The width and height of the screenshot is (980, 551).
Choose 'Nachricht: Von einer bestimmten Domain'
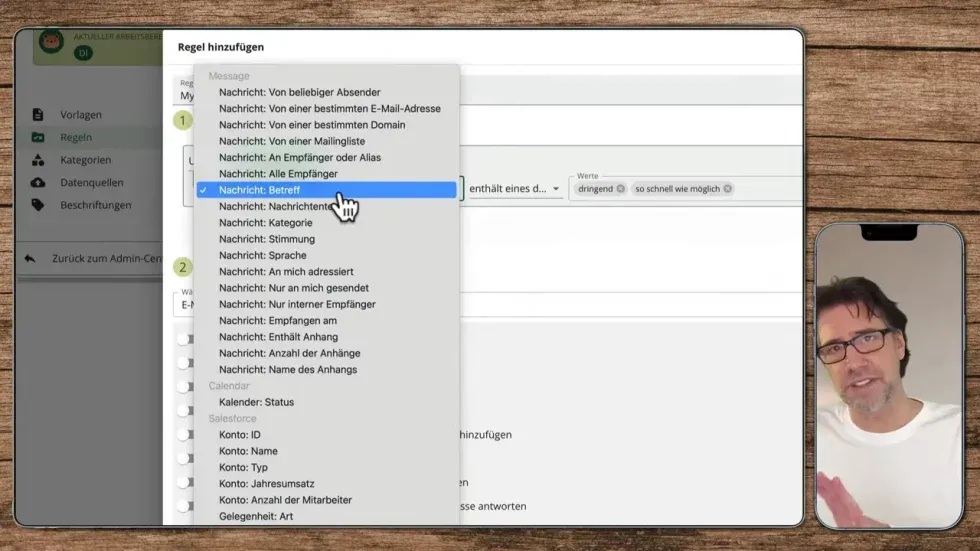tap(312, 125)
